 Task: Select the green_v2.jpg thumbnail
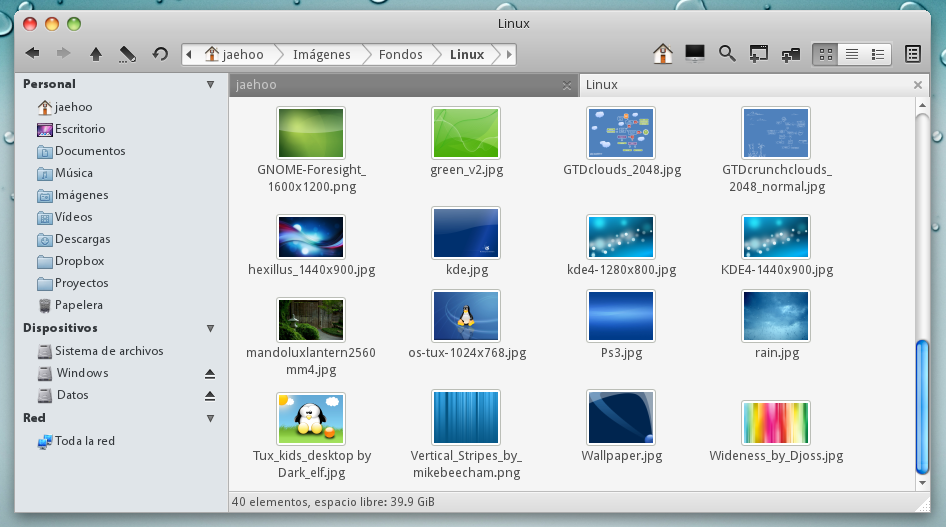point(466,133)
